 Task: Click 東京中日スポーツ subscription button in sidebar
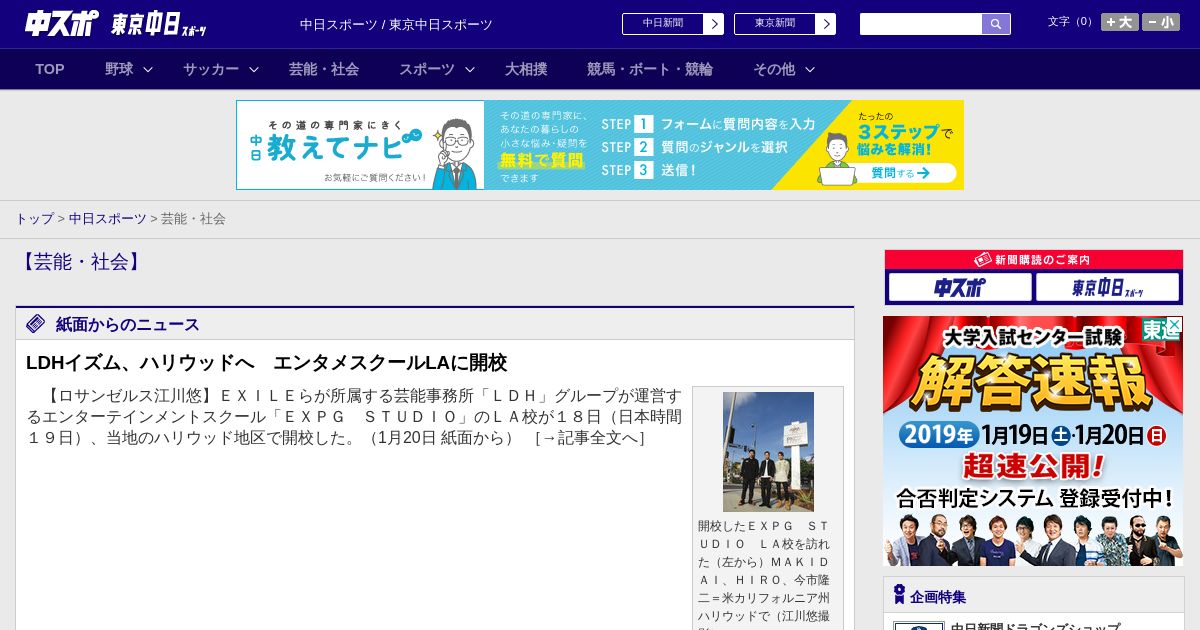pos(1108,288)
